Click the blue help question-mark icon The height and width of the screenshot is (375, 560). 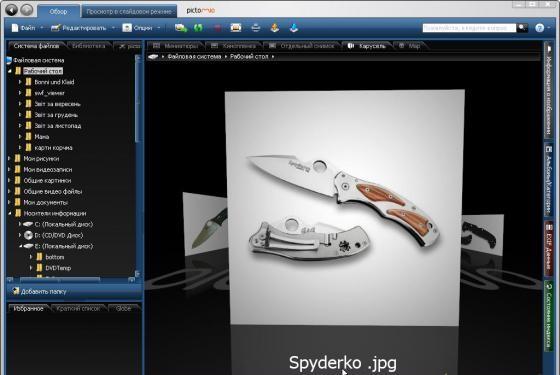click(x=540, y=28)
